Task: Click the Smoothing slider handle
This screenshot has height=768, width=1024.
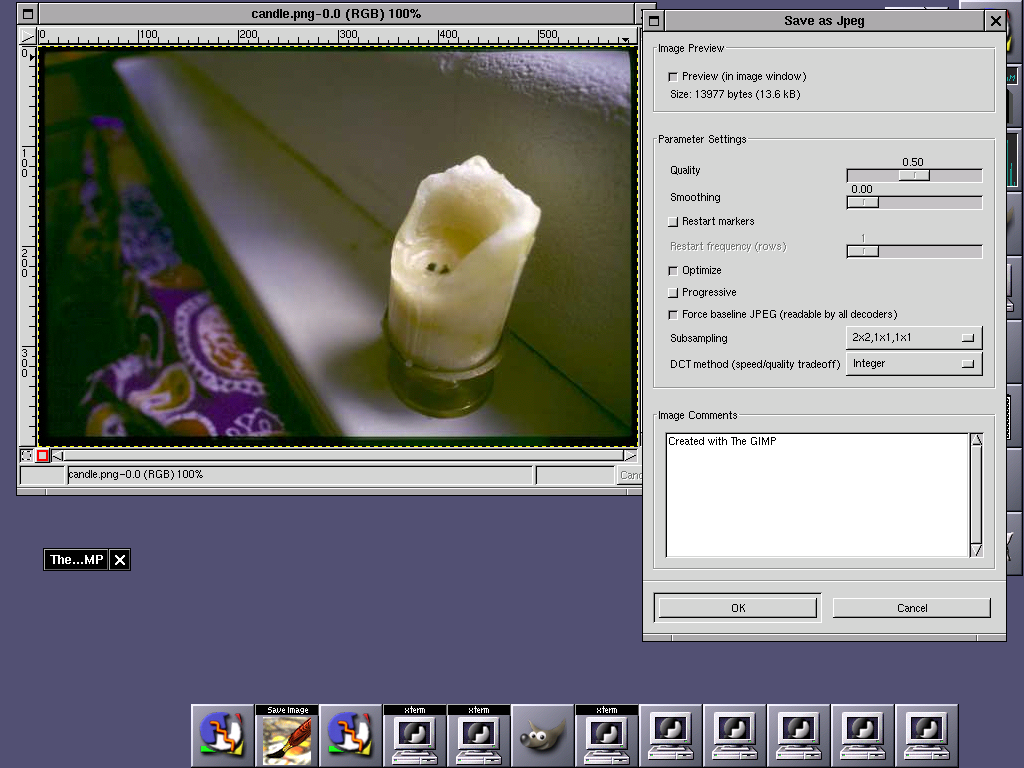Action: [x=862, y=202]
